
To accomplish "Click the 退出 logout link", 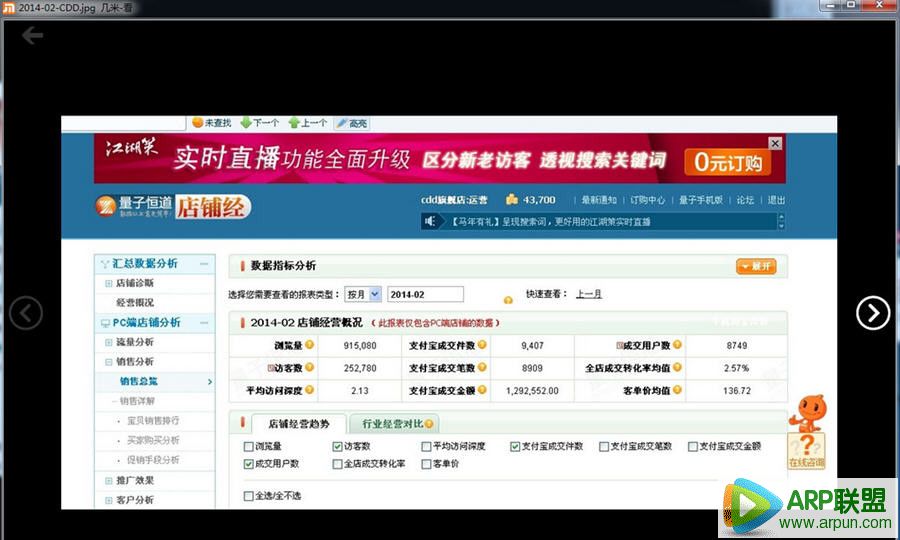I will coord(776,200).
